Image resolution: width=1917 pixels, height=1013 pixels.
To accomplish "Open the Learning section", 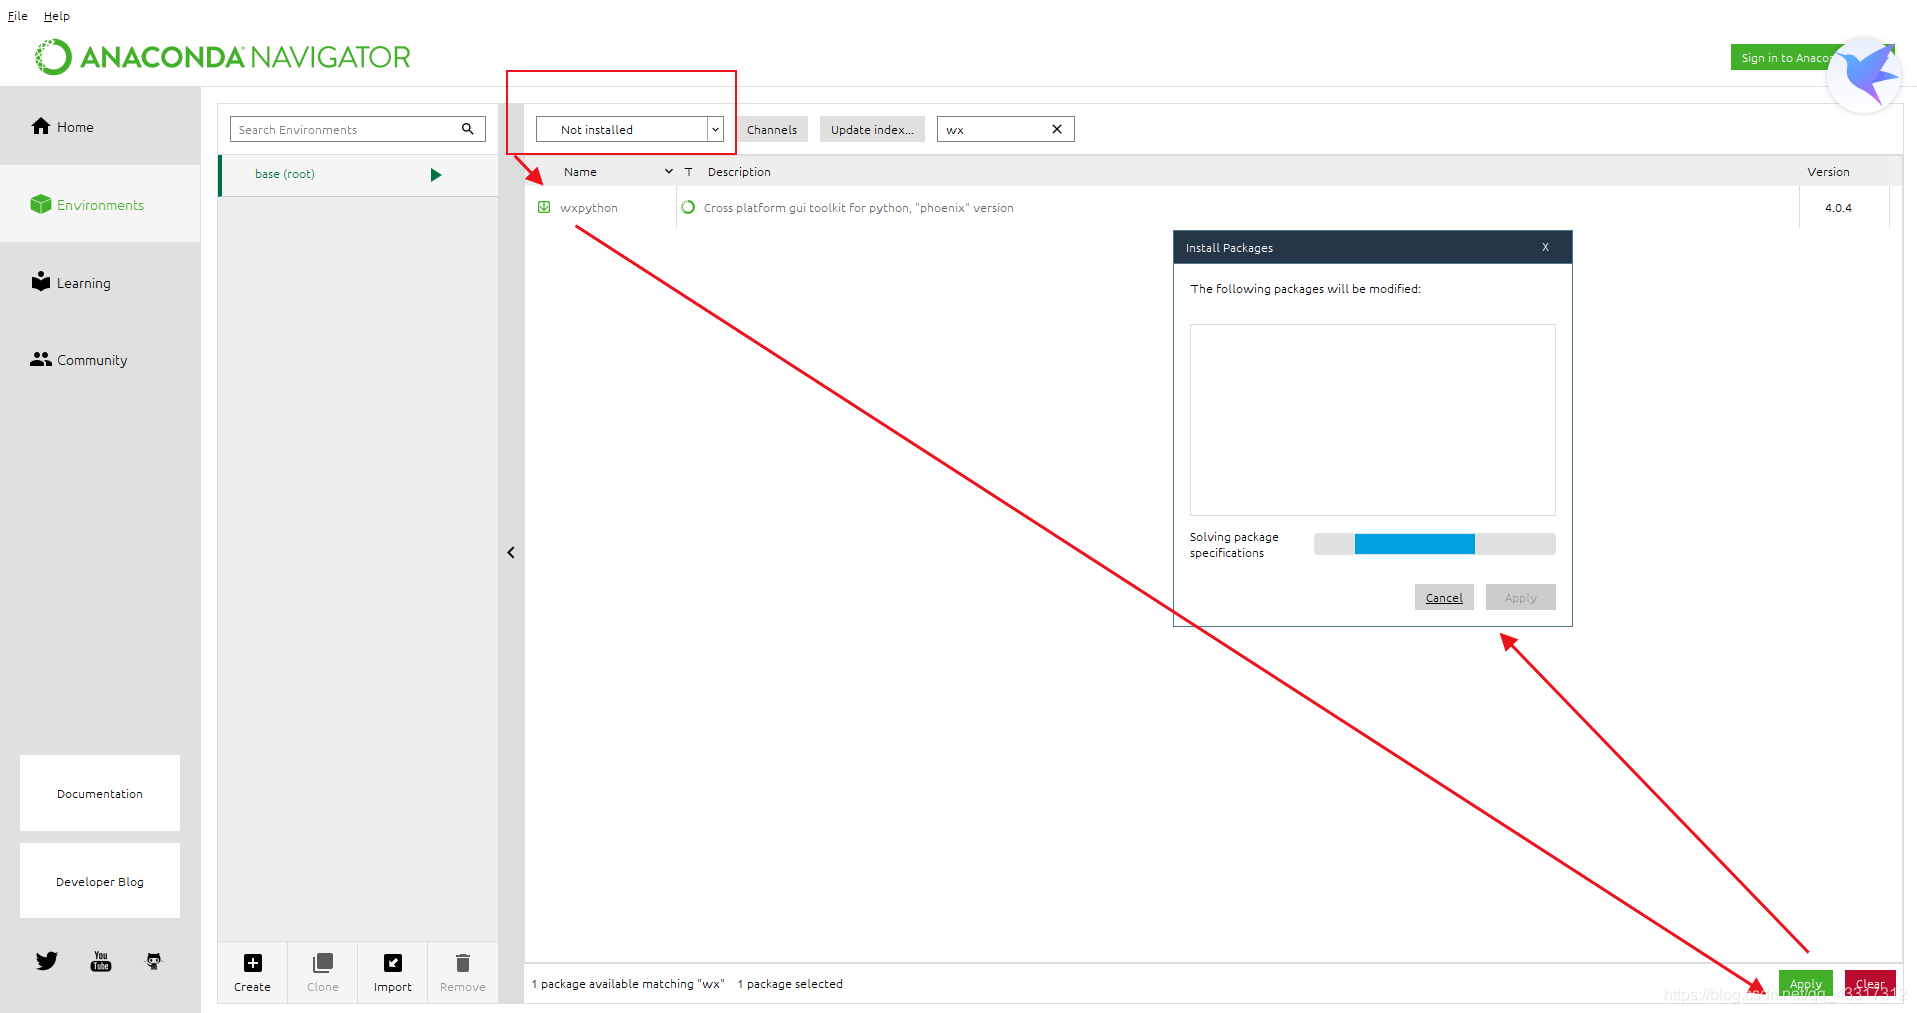I will click(x=100, y=282).
